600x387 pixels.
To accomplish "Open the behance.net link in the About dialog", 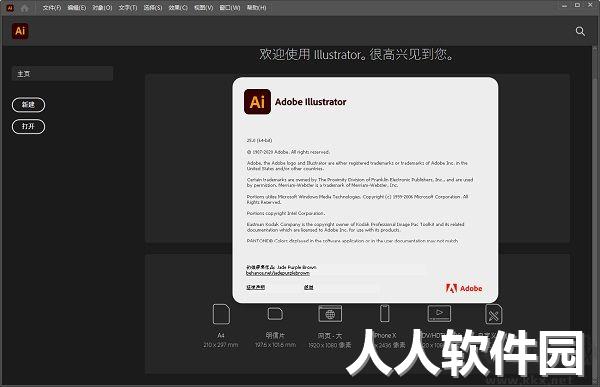I will click(x=278, y=273).
